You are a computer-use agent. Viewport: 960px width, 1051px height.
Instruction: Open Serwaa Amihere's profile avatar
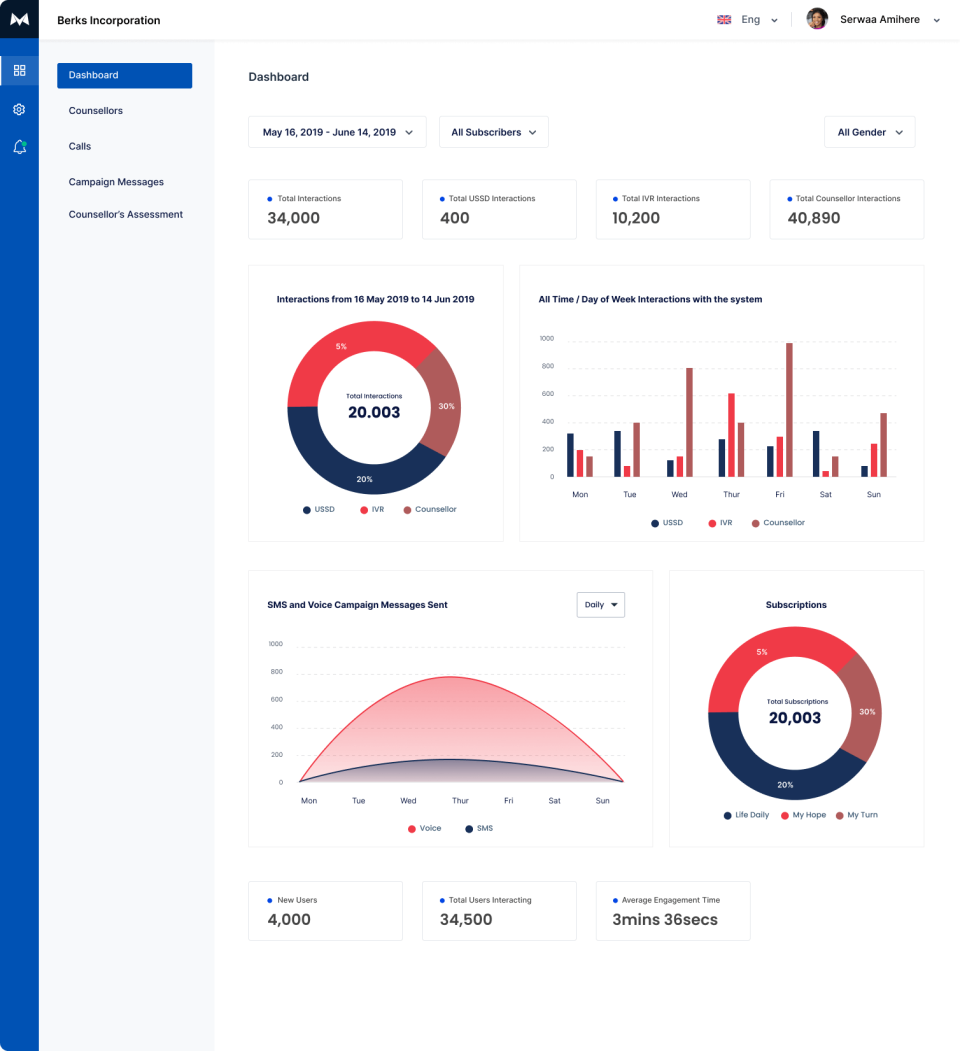pos(816,18)
